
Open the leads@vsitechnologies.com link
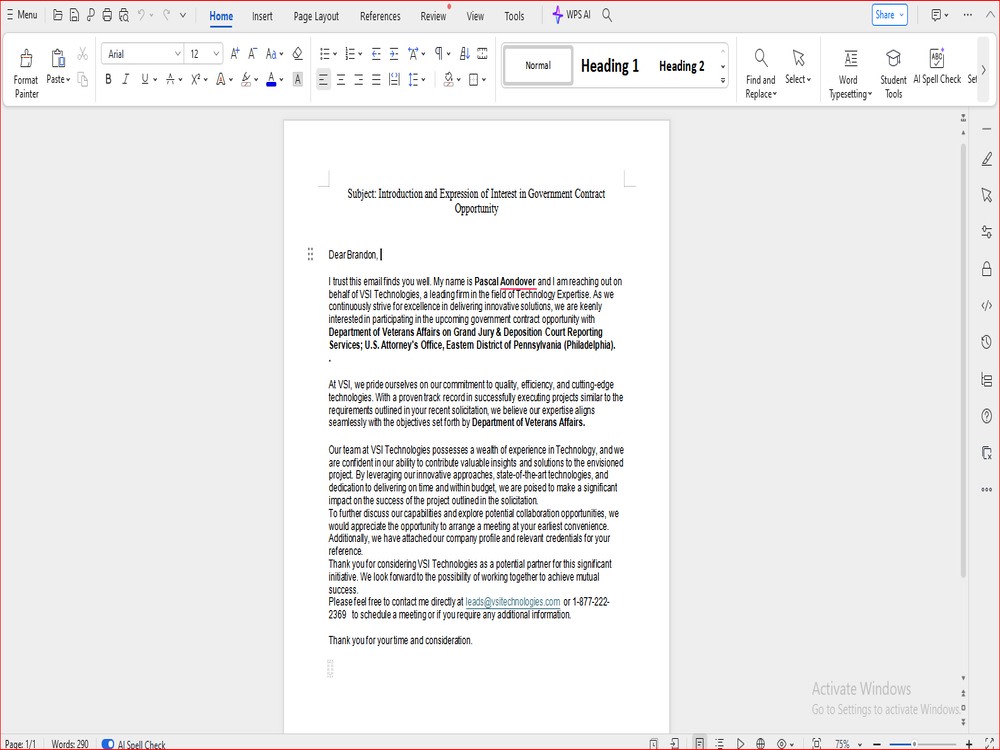tap(513, 601)
